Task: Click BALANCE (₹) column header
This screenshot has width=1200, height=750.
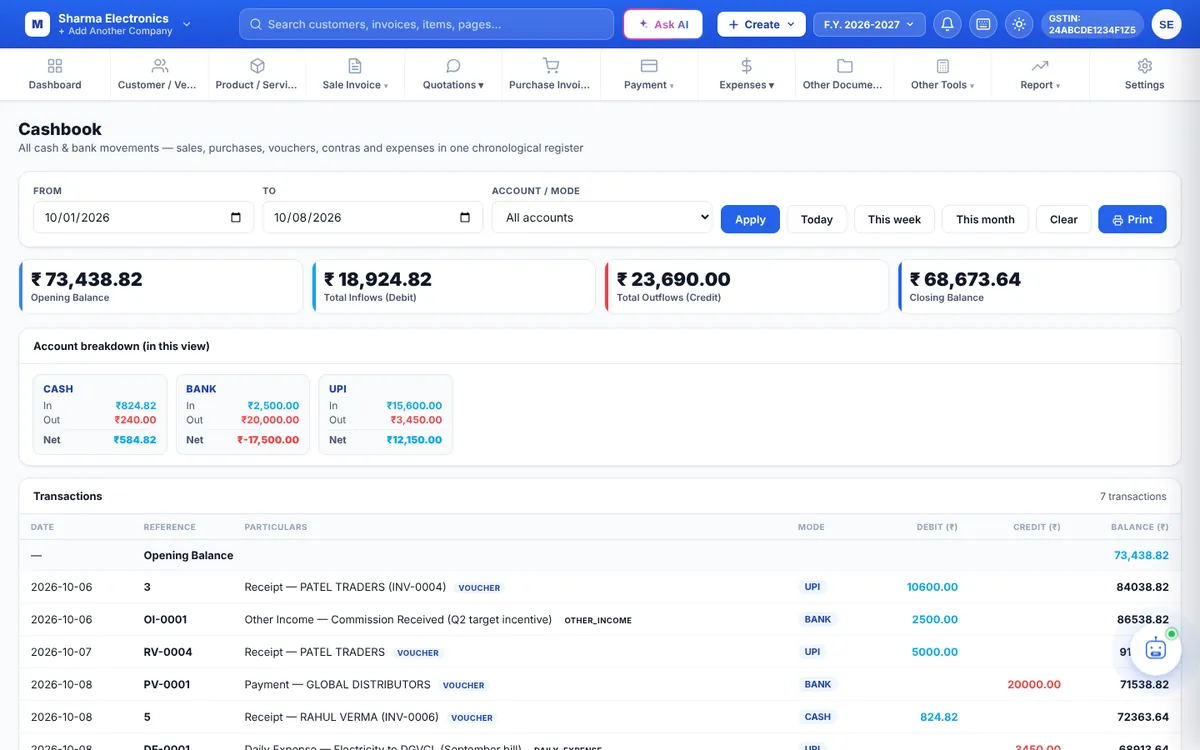Action: pyautogui.click(x=1139, y=527)
